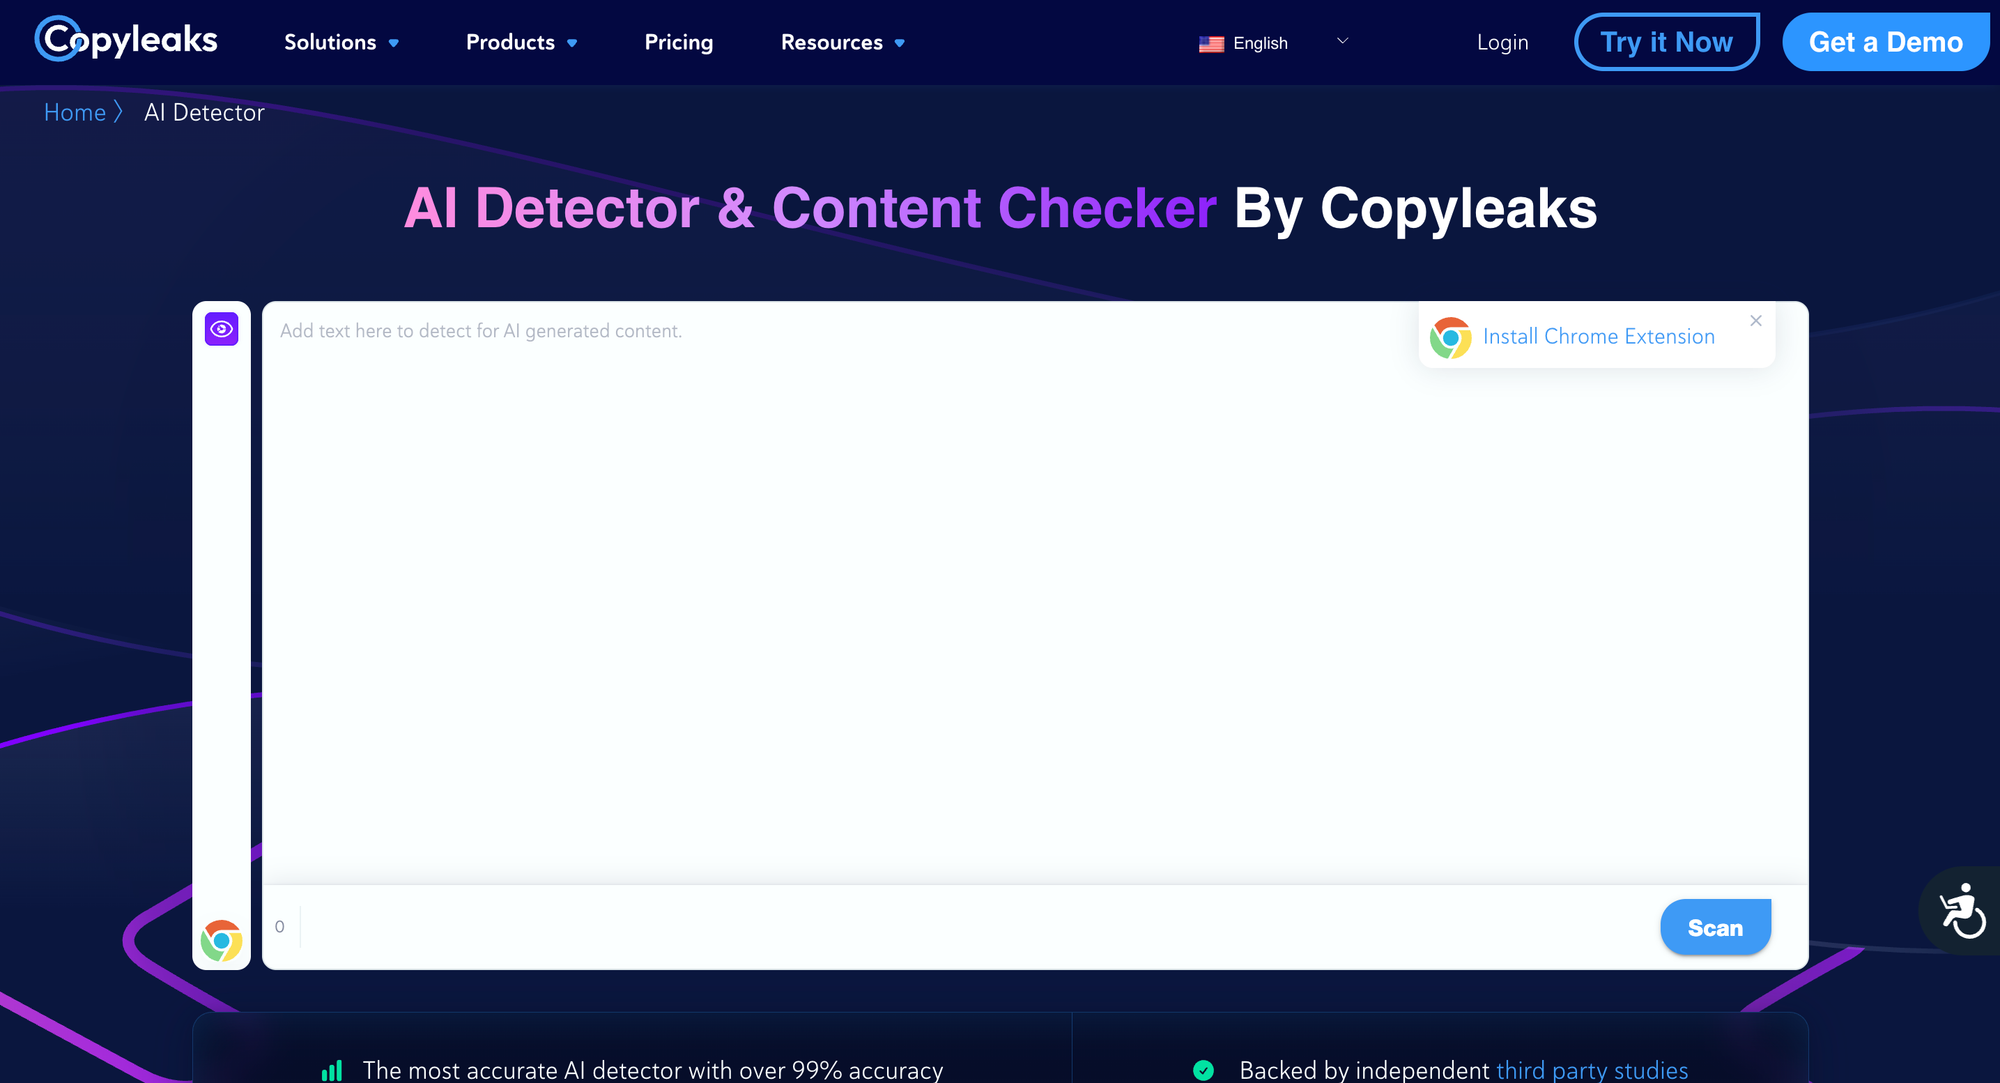Click the green bar chart accuracy icon
2000x1083 pixels.
332,1071
